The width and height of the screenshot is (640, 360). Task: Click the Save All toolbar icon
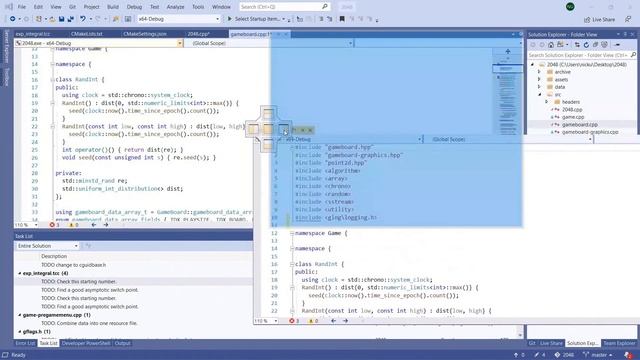tap(71, 19)
